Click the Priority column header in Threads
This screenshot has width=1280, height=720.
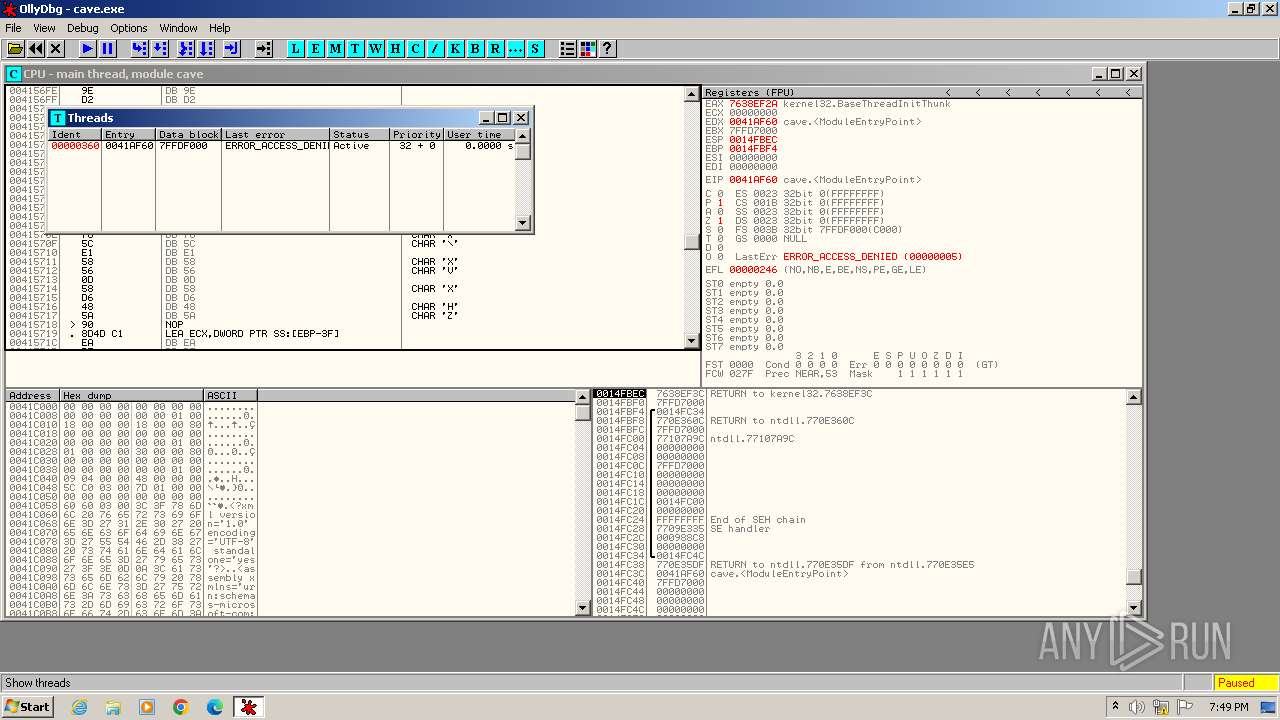[x=417, y=134]
